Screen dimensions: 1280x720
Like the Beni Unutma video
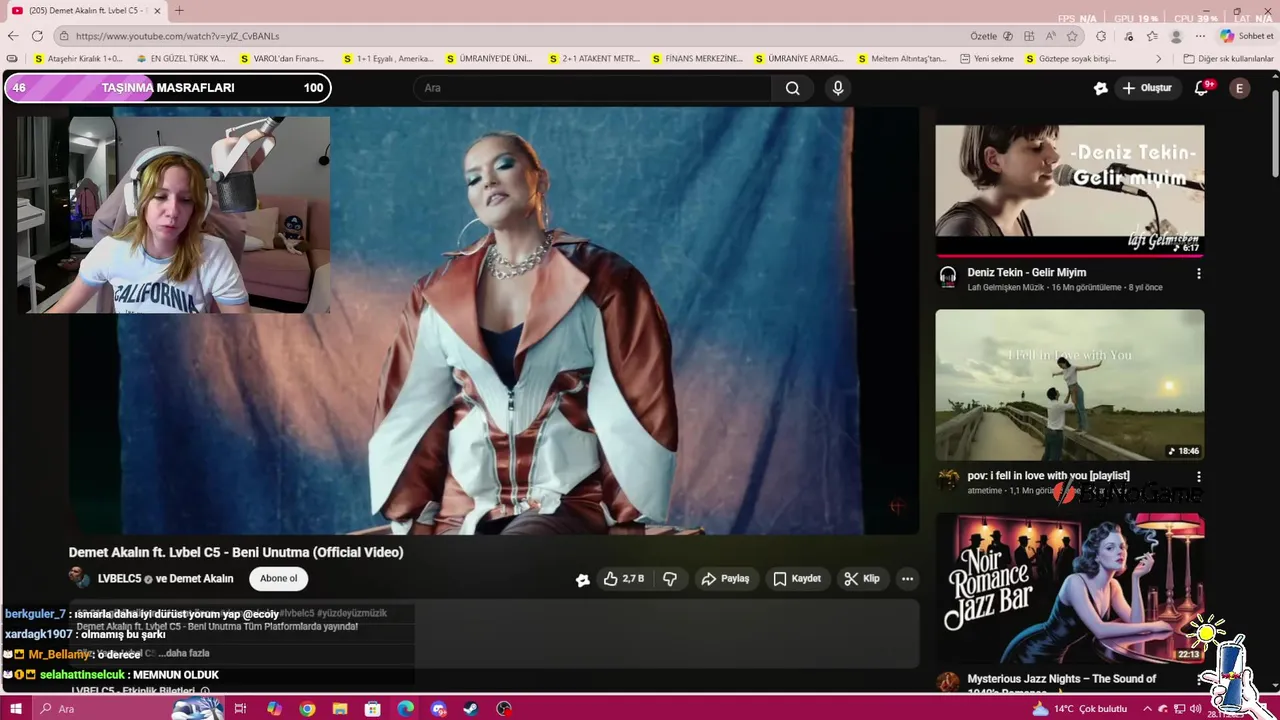point(623,578)
